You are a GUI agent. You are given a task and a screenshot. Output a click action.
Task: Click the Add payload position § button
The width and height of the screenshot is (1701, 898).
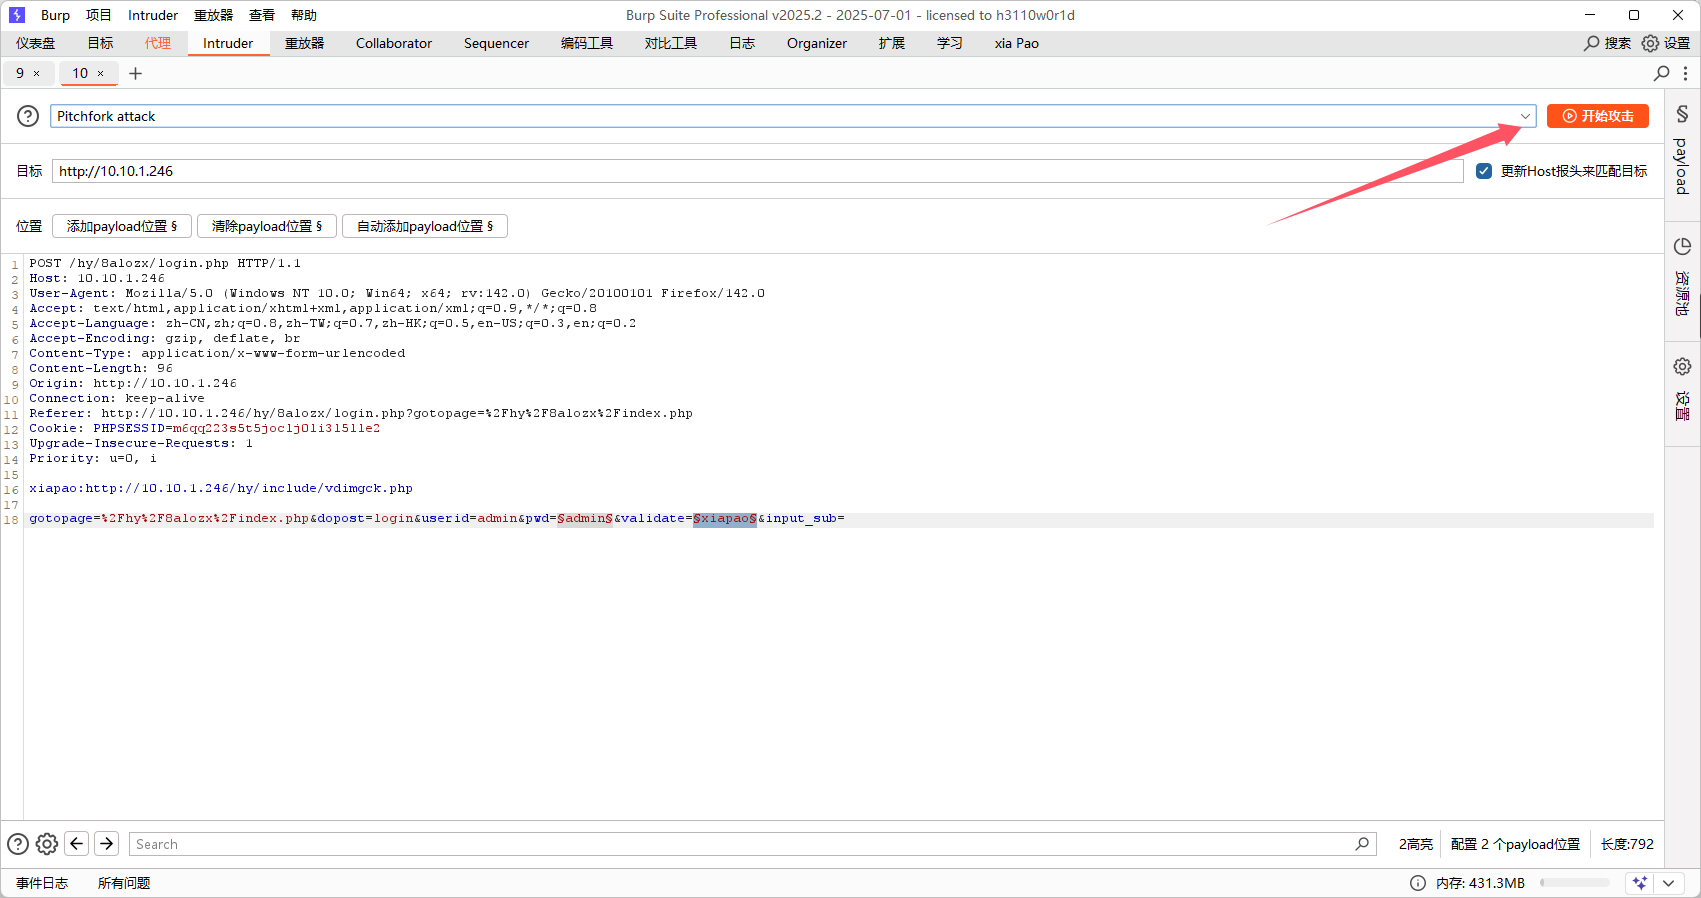121,226
